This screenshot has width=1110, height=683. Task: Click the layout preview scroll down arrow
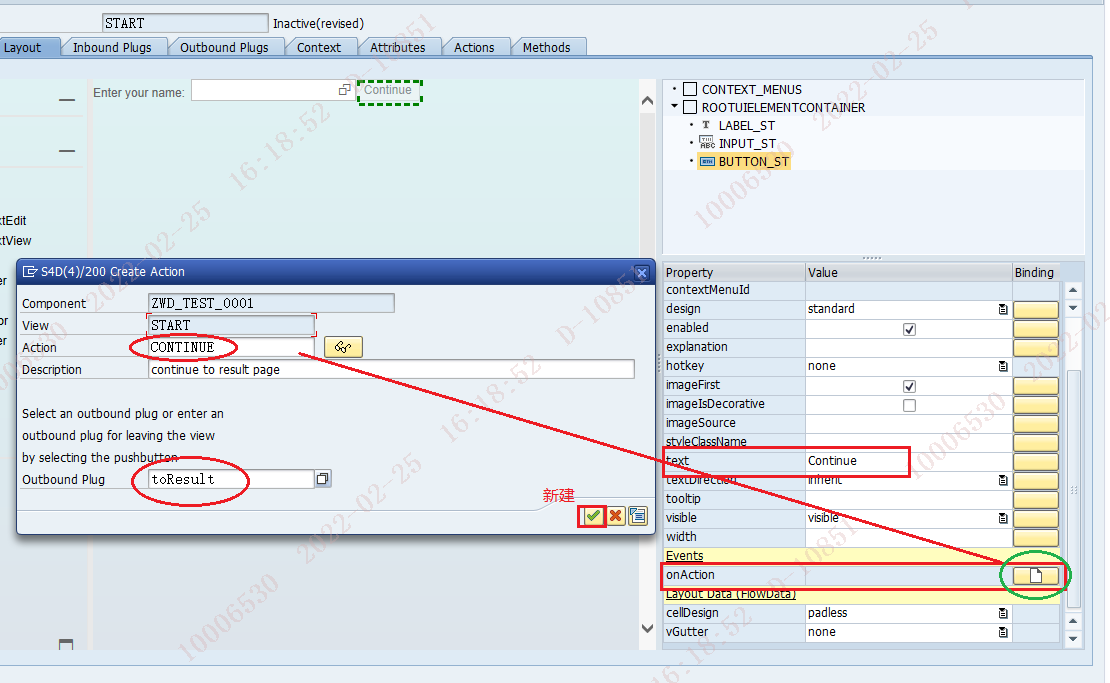pyautogui.click(x=647, y=628)
